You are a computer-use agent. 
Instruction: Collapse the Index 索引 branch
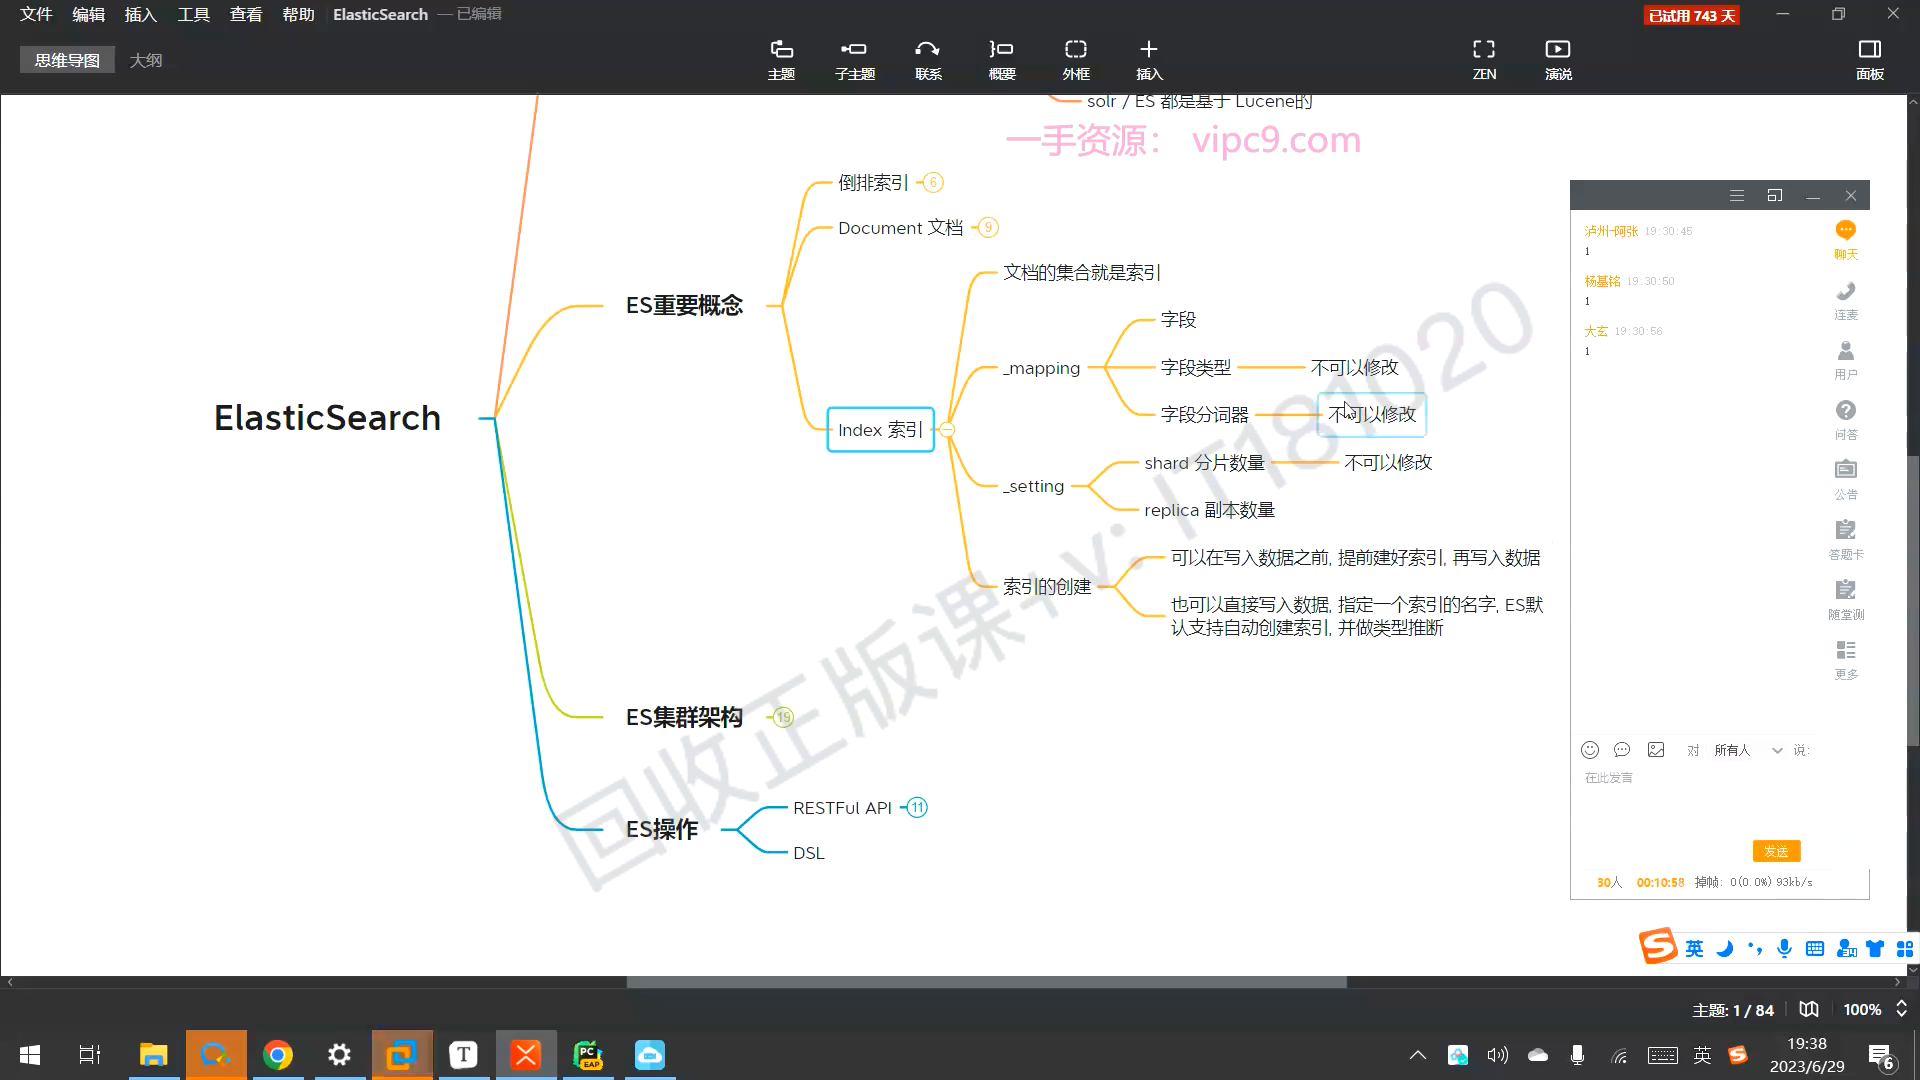point(947,430)
